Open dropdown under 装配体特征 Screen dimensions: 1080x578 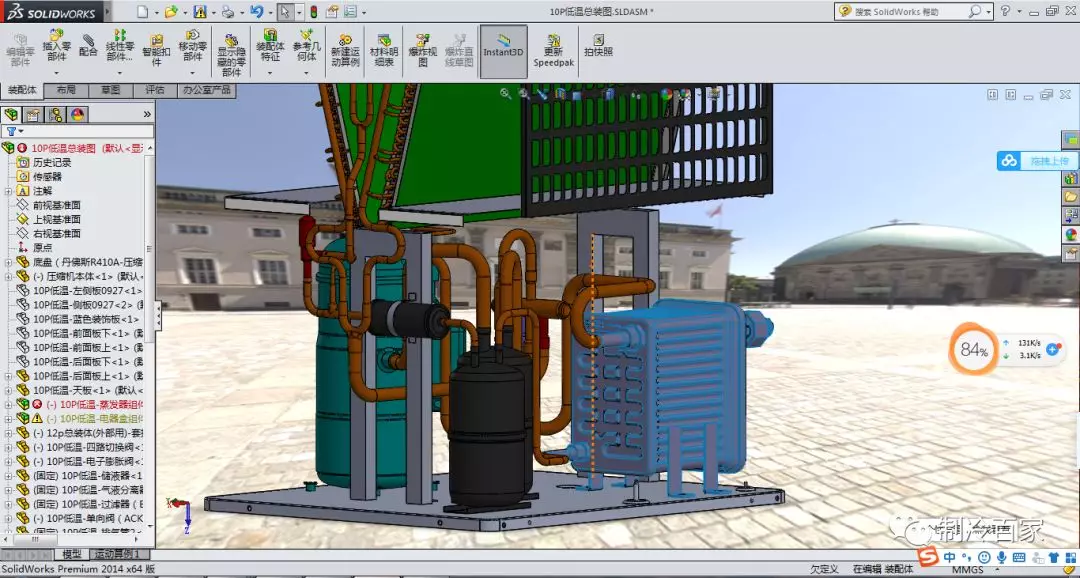coord(270,72)
